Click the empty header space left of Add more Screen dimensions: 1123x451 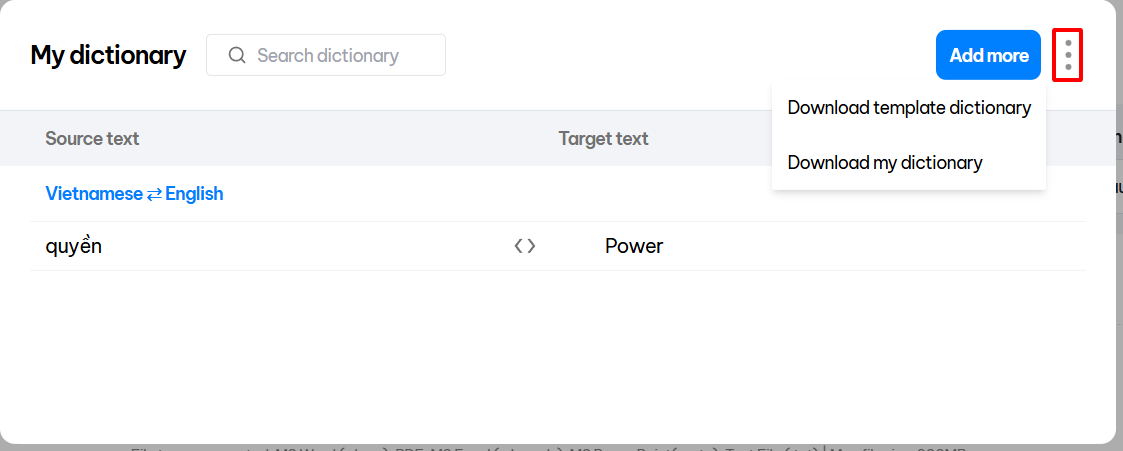[700, 55]
